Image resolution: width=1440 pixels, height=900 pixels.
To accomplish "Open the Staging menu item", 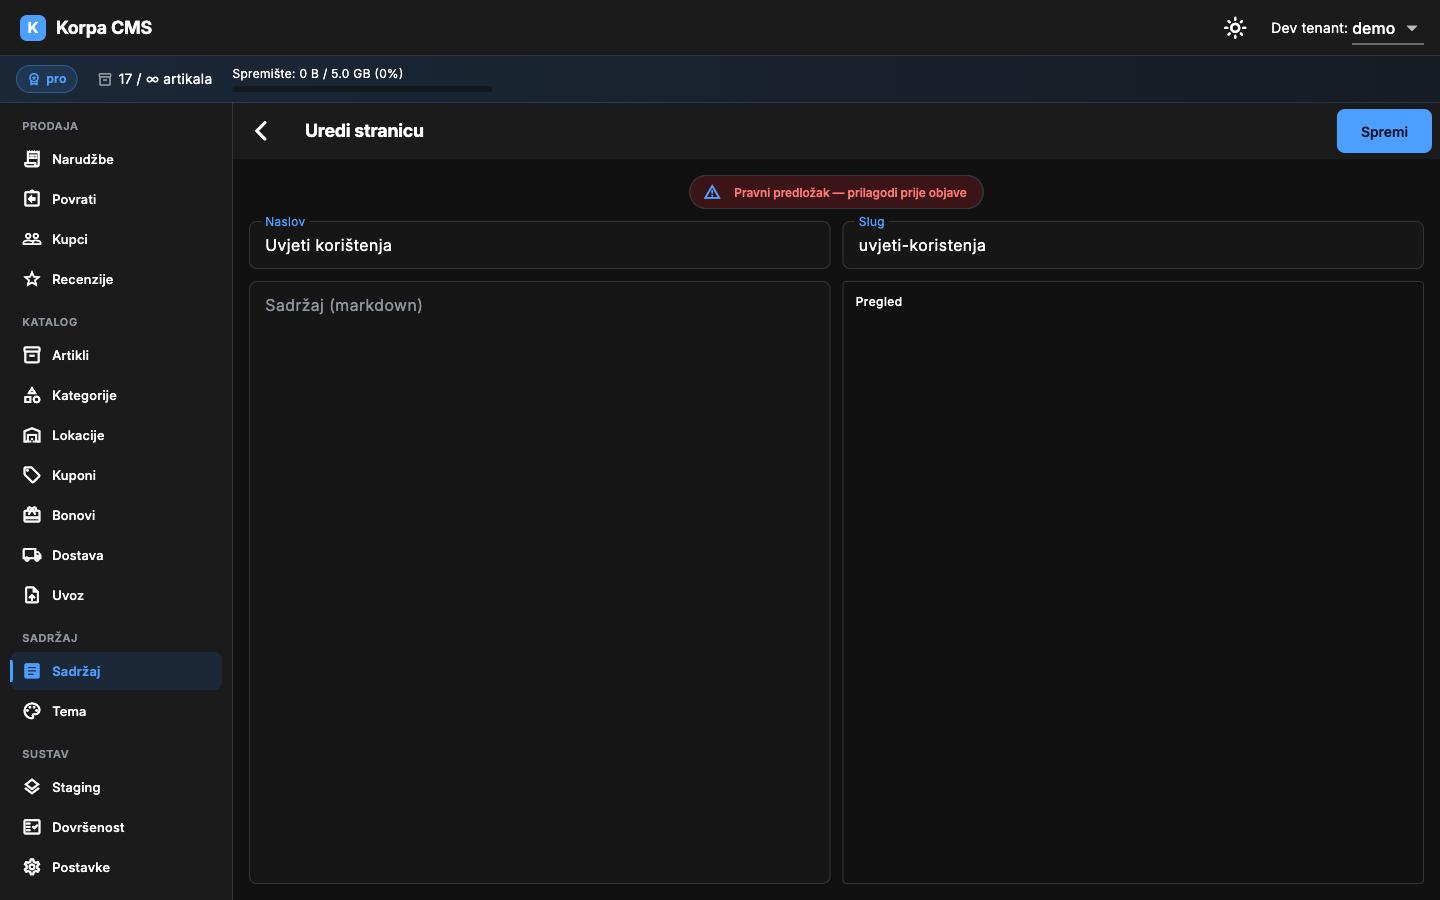I will pyautogui.click(x=116, y=787).
